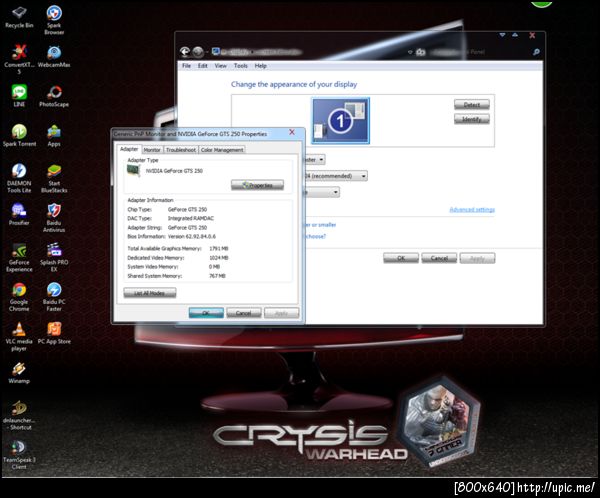This screenshot has height=498, width=600.
Task: Click the Bios 'Version 62.92.84.0.6' text
Action: click(x=192, y=237)
